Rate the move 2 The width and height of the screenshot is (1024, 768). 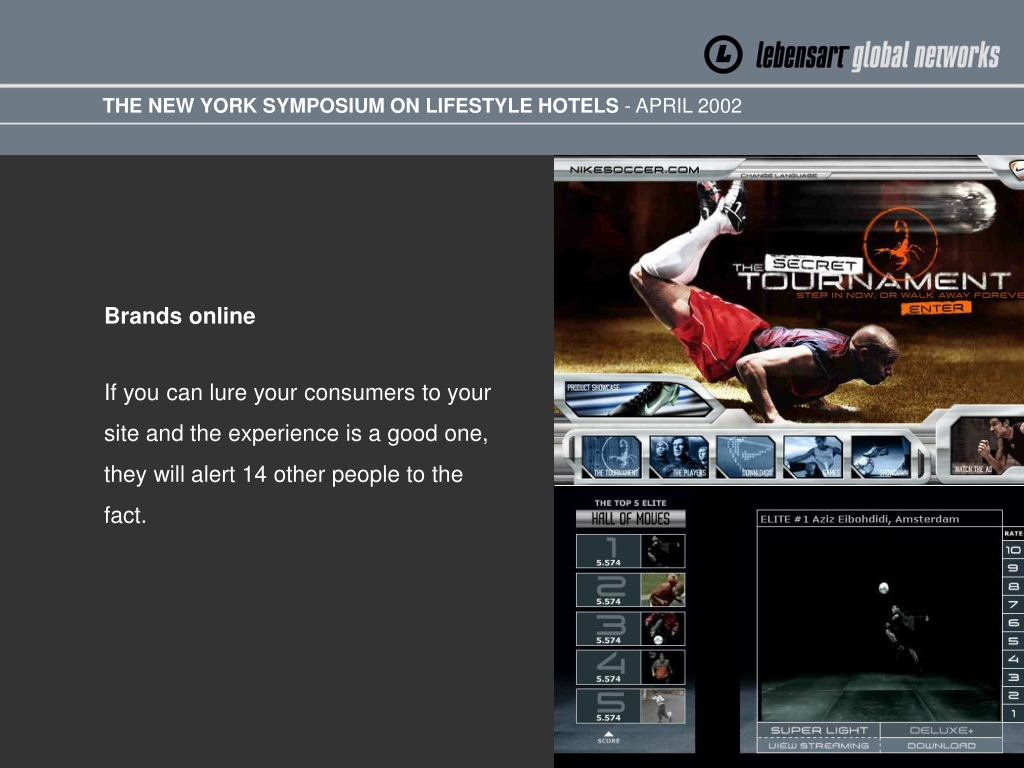(x=1013, y=696)
